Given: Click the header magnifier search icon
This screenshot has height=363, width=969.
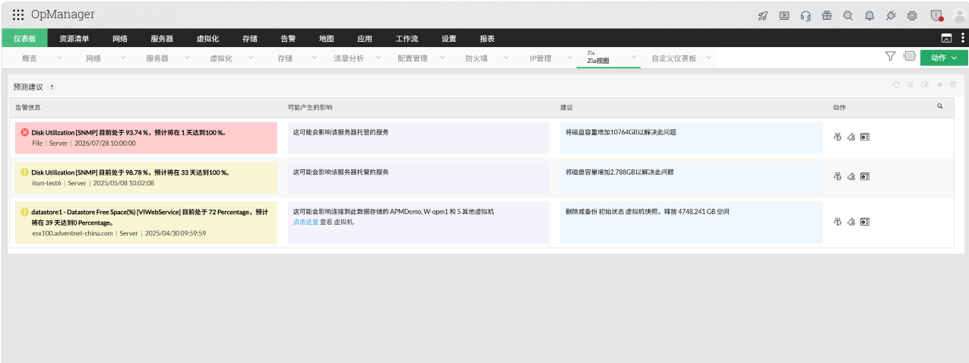Looking at the screenshot, I should [848, 16].
